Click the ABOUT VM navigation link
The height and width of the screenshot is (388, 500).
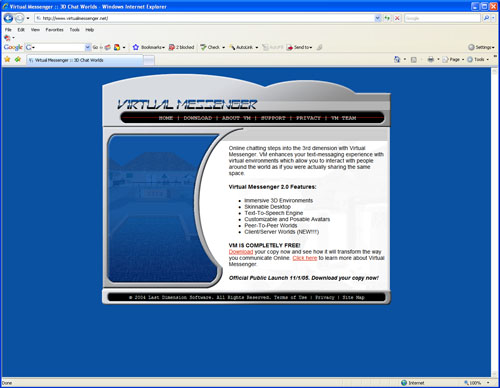[x=236, y=118]
